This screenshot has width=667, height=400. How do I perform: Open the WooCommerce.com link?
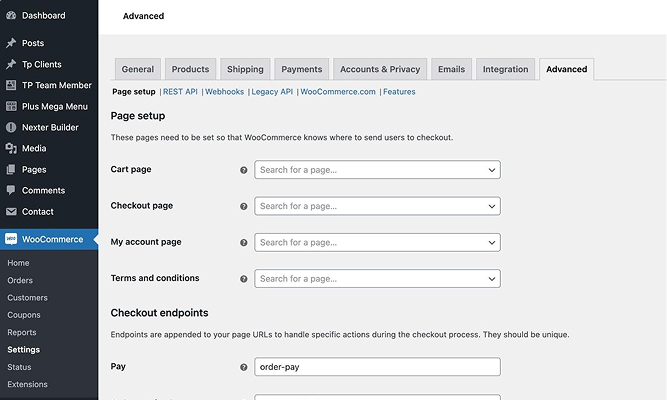[x=338, y=91]
